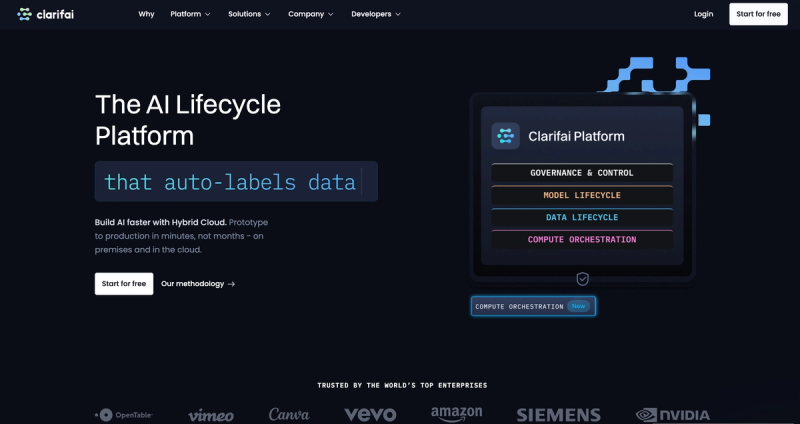The image size is (800, 424).
Task: Open the Why page link
Action: tap(146, 14)
